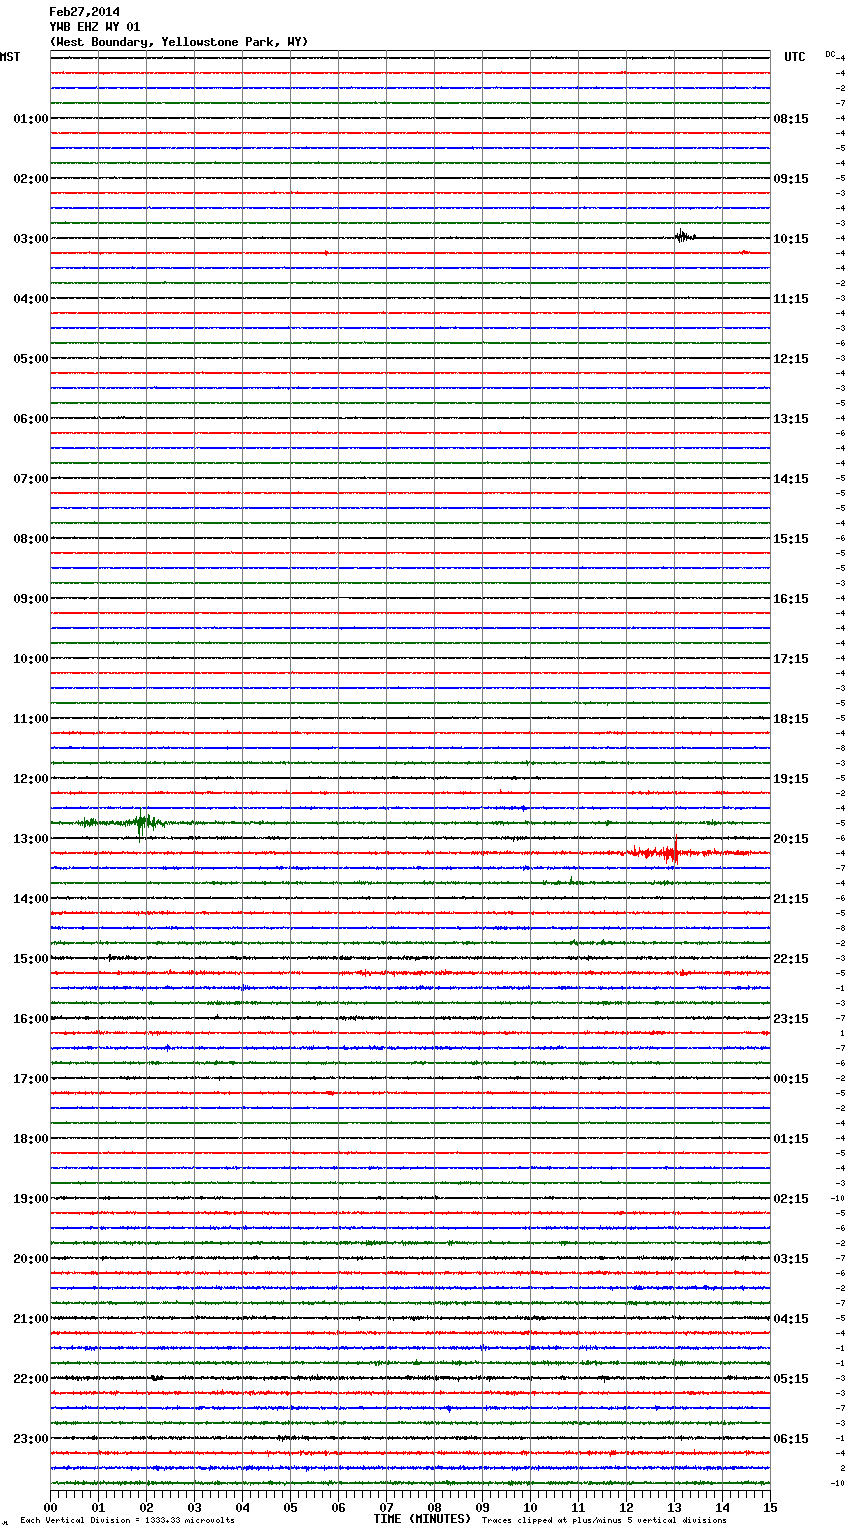Click the "12:00" MST time label
The height and width of the screenshot is (1534, 850).
coord(31,779)
